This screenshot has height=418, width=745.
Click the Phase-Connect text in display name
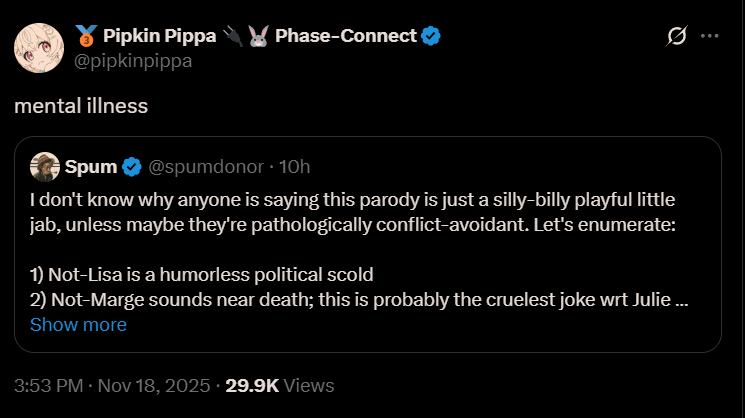346,36
